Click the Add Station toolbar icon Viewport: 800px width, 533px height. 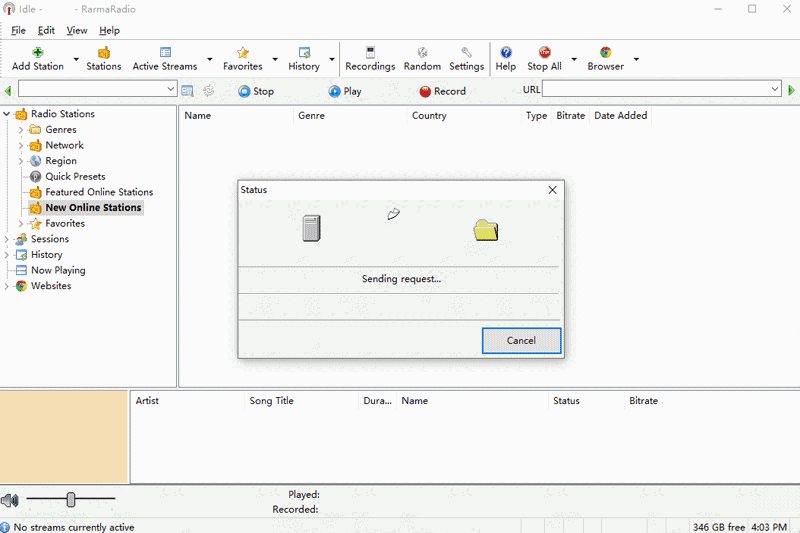click(37, 53)
